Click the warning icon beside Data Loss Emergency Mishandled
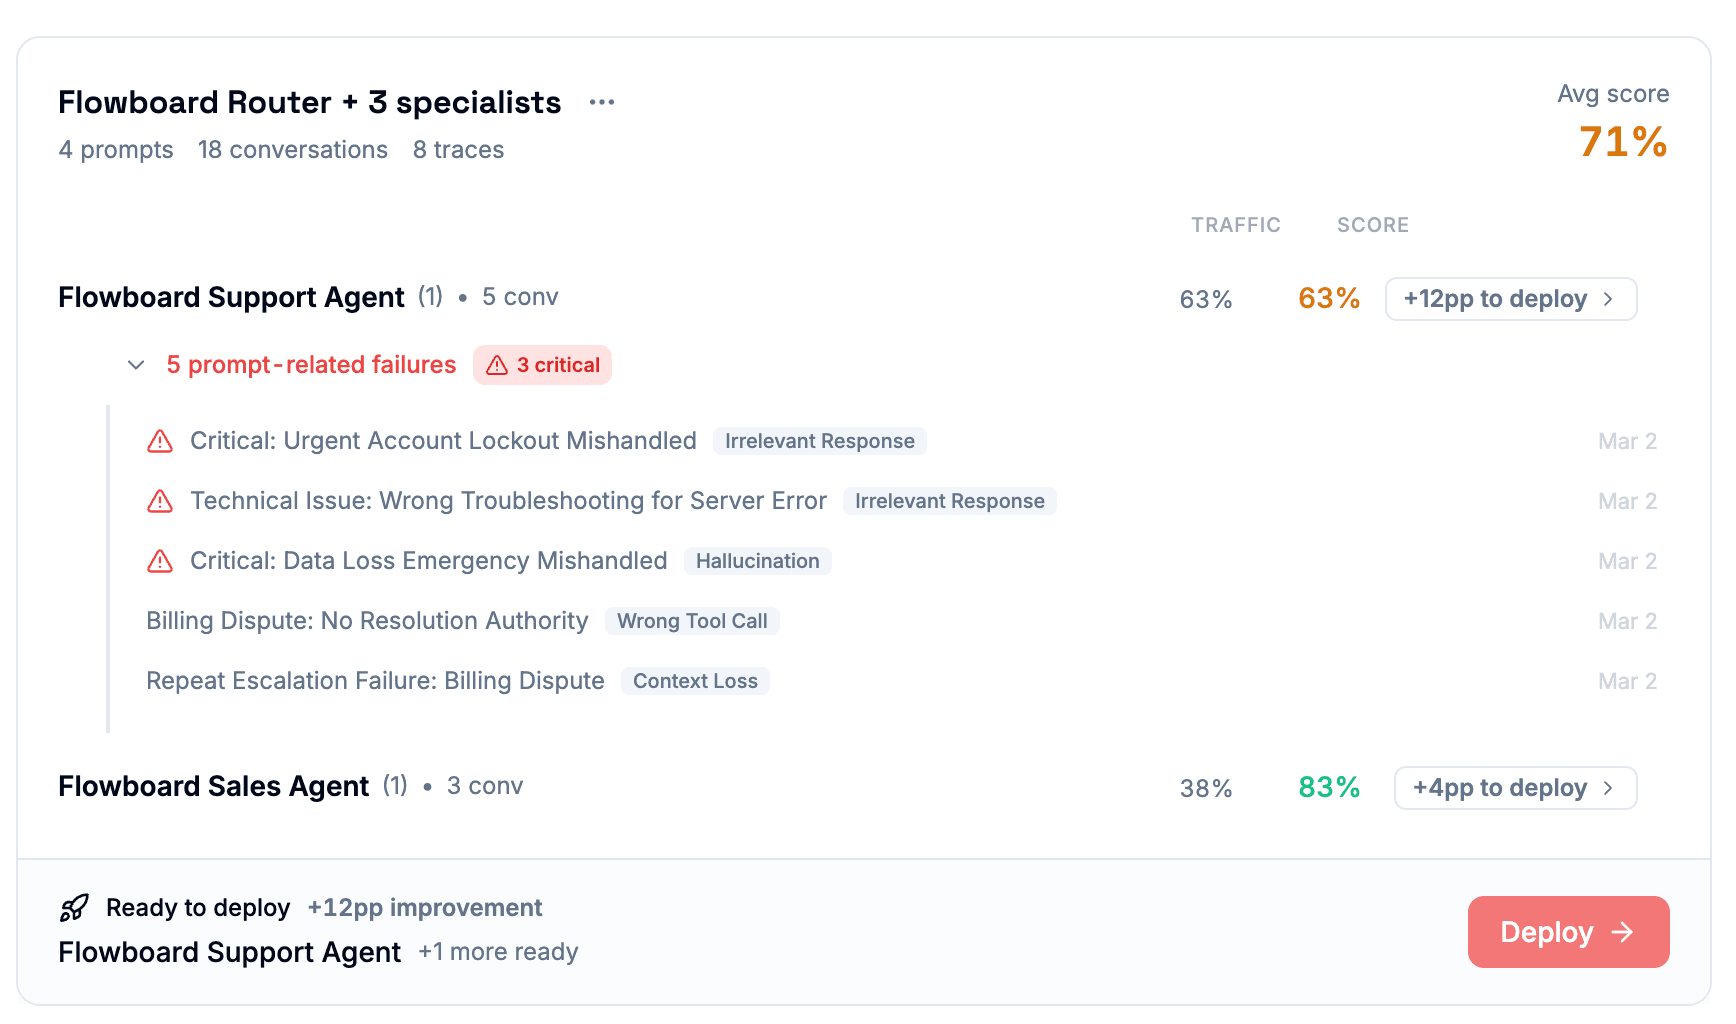The width and height of the screenshot is (1736, 1024). coord(160,561)
